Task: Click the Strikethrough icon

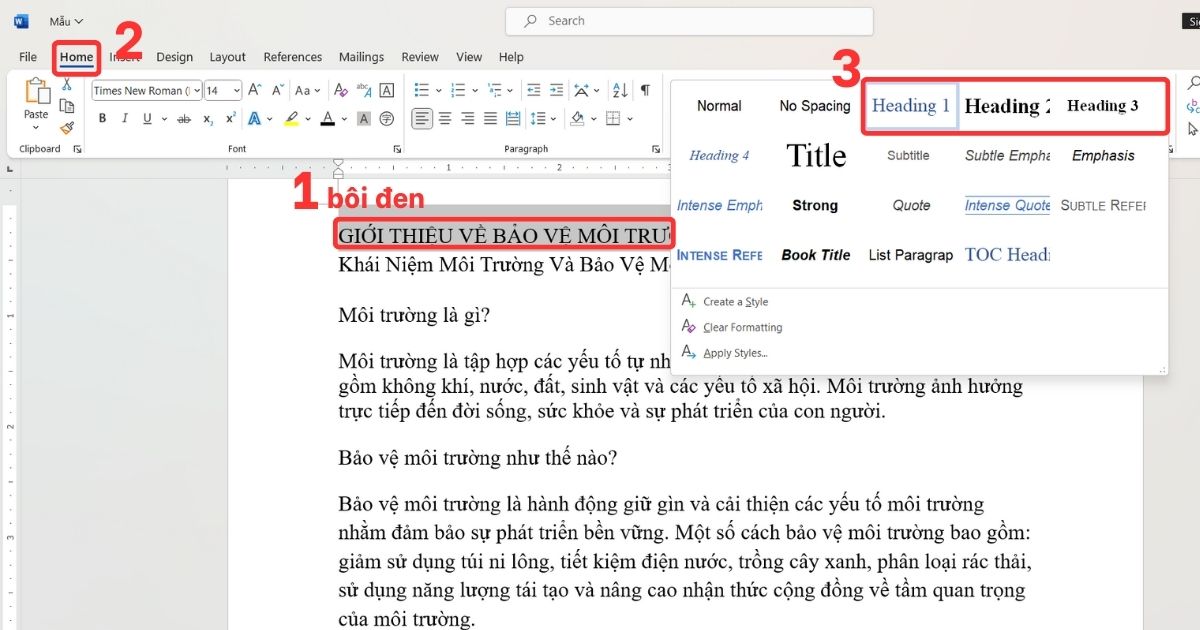Action: coord(185,118)
